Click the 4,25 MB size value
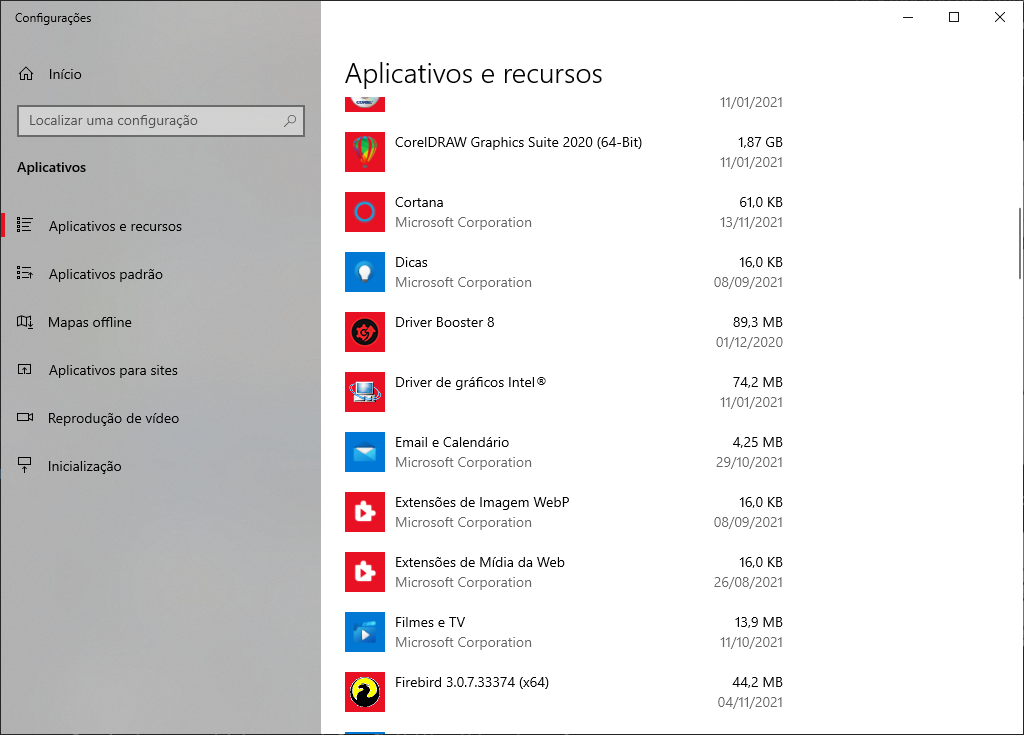This screenshot has width=1024, height=735. point(758,442)
